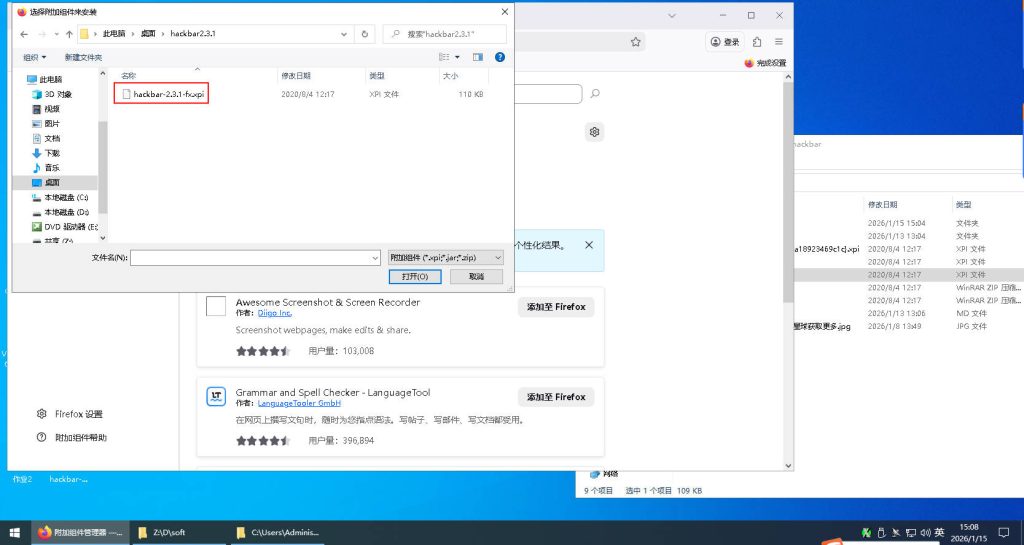Image resolution: width=1024 pixels, height=545 pixels.
Task: Select 下载 in the navigation pane
Action: 51,153
